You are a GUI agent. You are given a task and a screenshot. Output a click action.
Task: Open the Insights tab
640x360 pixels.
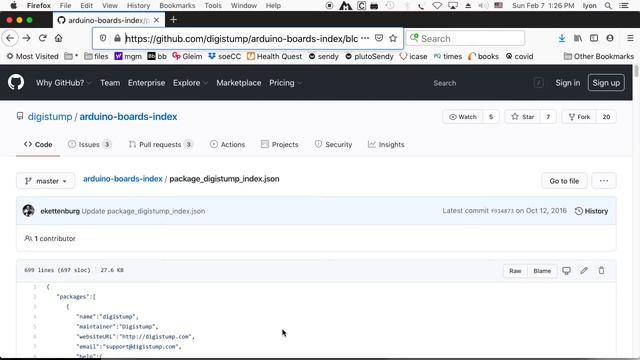tap(386, 144)
